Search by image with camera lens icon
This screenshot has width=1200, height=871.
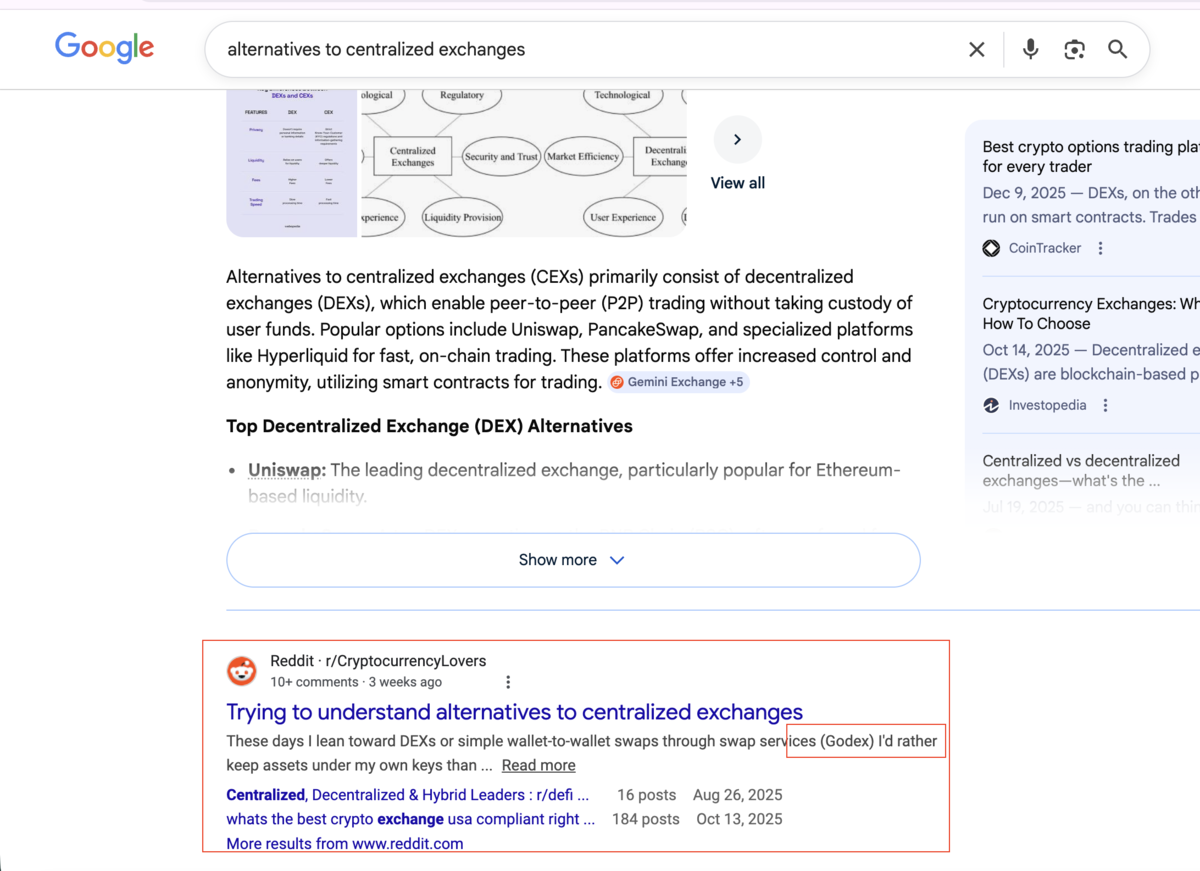point(1074,49)
